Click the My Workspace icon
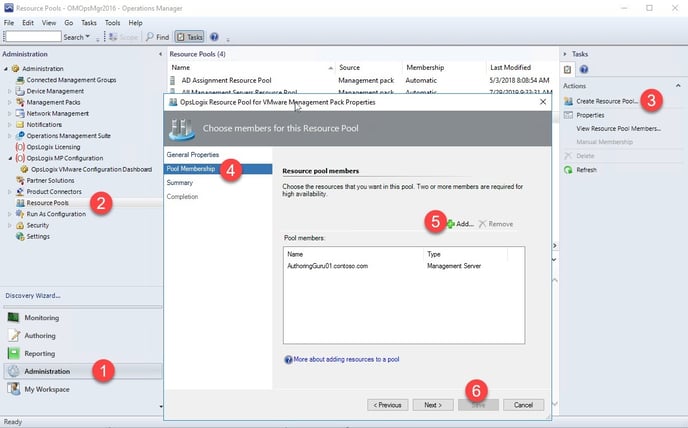This screenshot has width=688, height=428. (14, 389)
